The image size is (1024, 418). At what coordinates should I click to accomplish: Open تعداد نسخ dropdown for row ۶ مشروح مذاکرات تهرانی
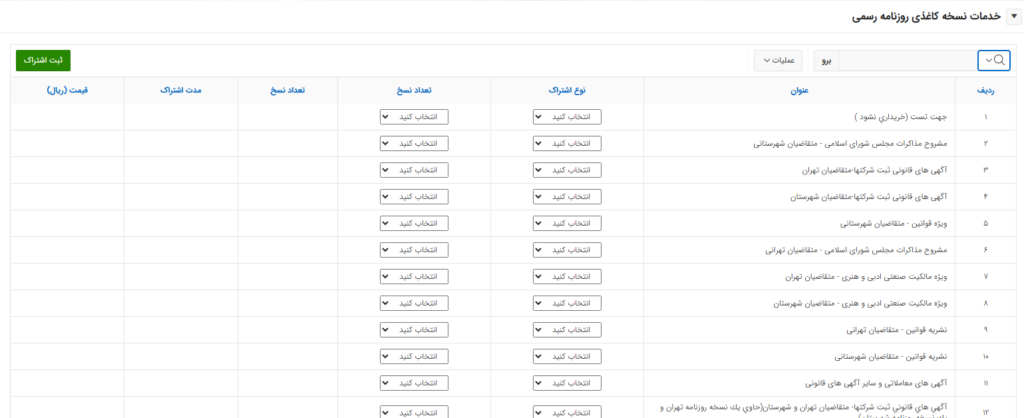tap(414, 250)
